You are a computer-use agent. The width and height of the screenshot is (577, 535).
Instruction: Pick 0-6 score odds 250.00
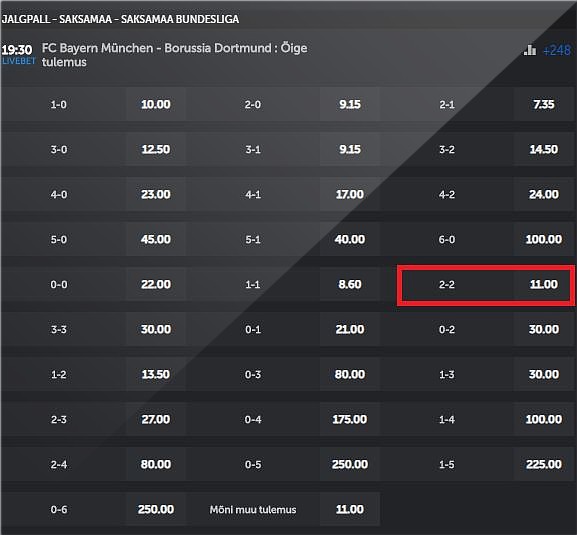click(156, 509)
